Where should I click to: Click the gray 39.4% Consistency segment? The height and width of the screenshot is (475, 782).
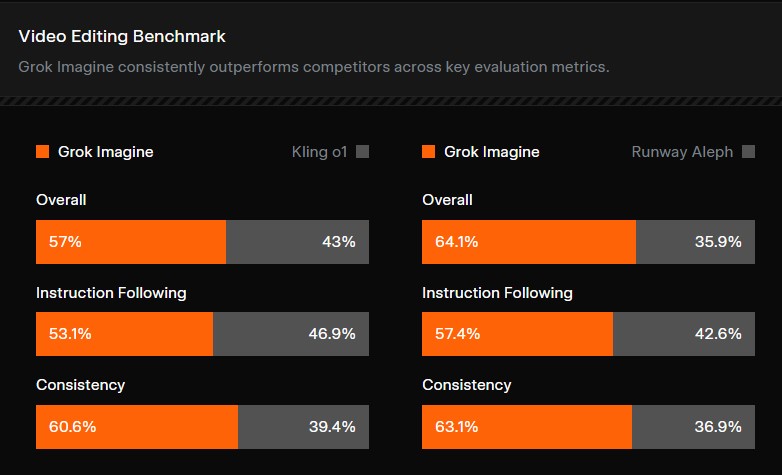(x=303, y=426)
